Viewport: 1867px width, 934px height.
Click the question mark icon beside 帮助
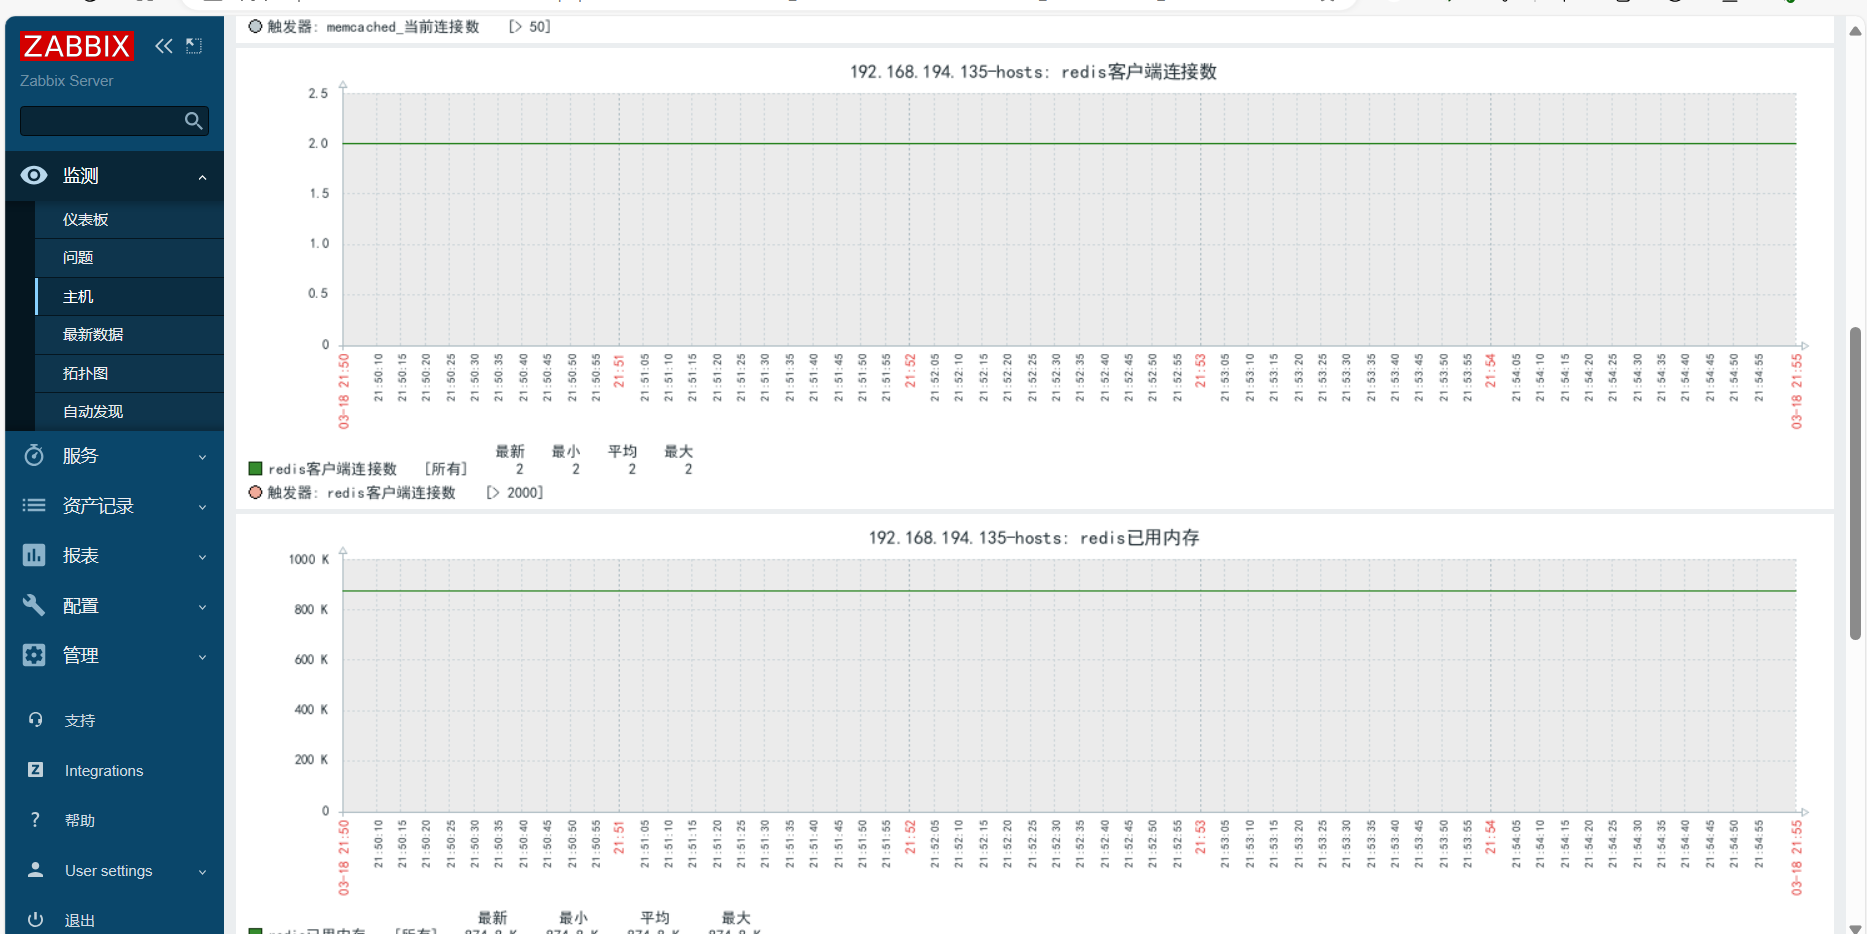[35, 820]
